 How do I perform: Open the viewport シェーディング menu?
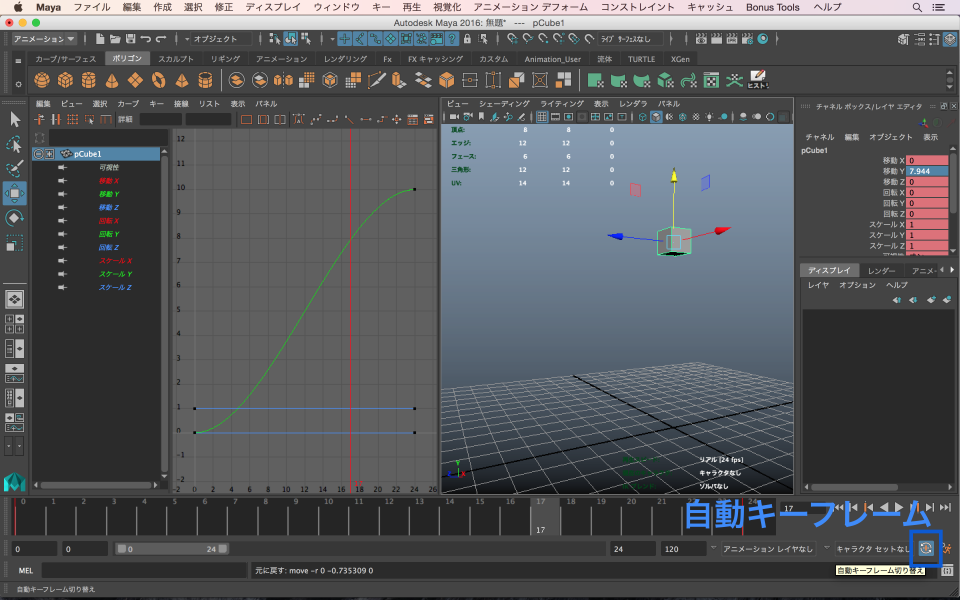click(x=504, y=103)
